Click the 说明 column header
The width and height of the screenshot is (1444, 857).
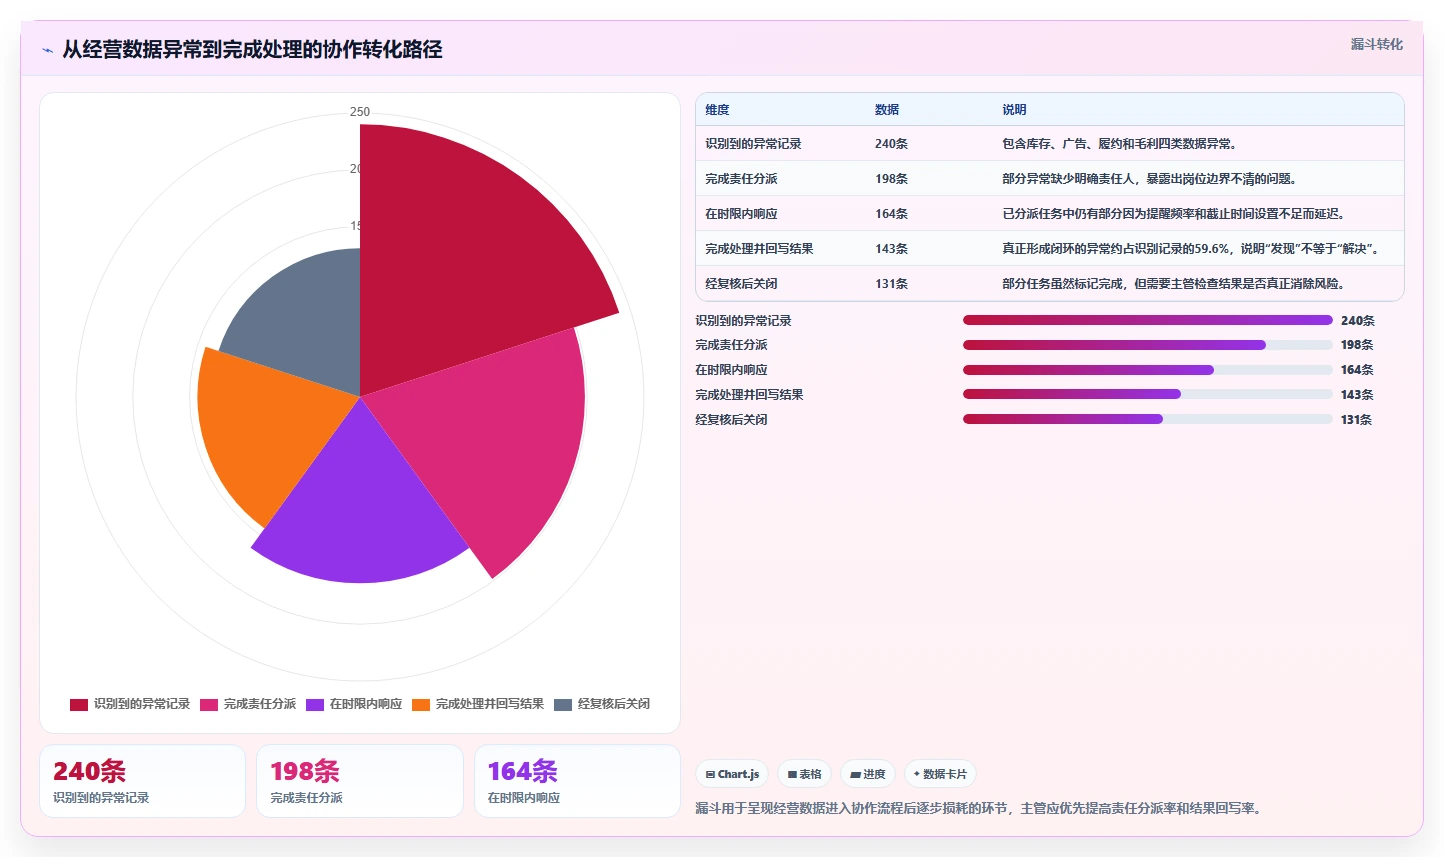tap(1014, 110)
